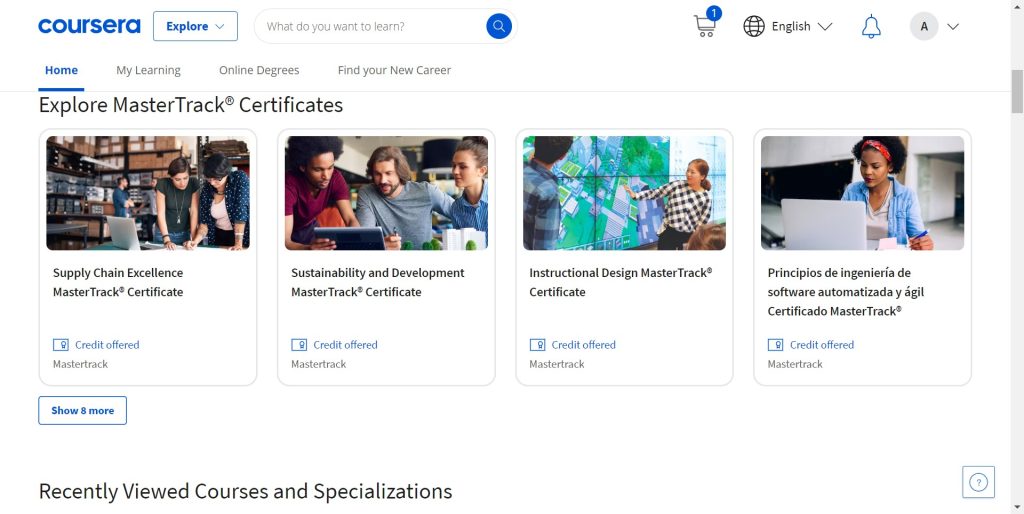1024x514 pixels.
Task: Click the Supply Chain credit offered icon
Action: (x=61, y=345)
